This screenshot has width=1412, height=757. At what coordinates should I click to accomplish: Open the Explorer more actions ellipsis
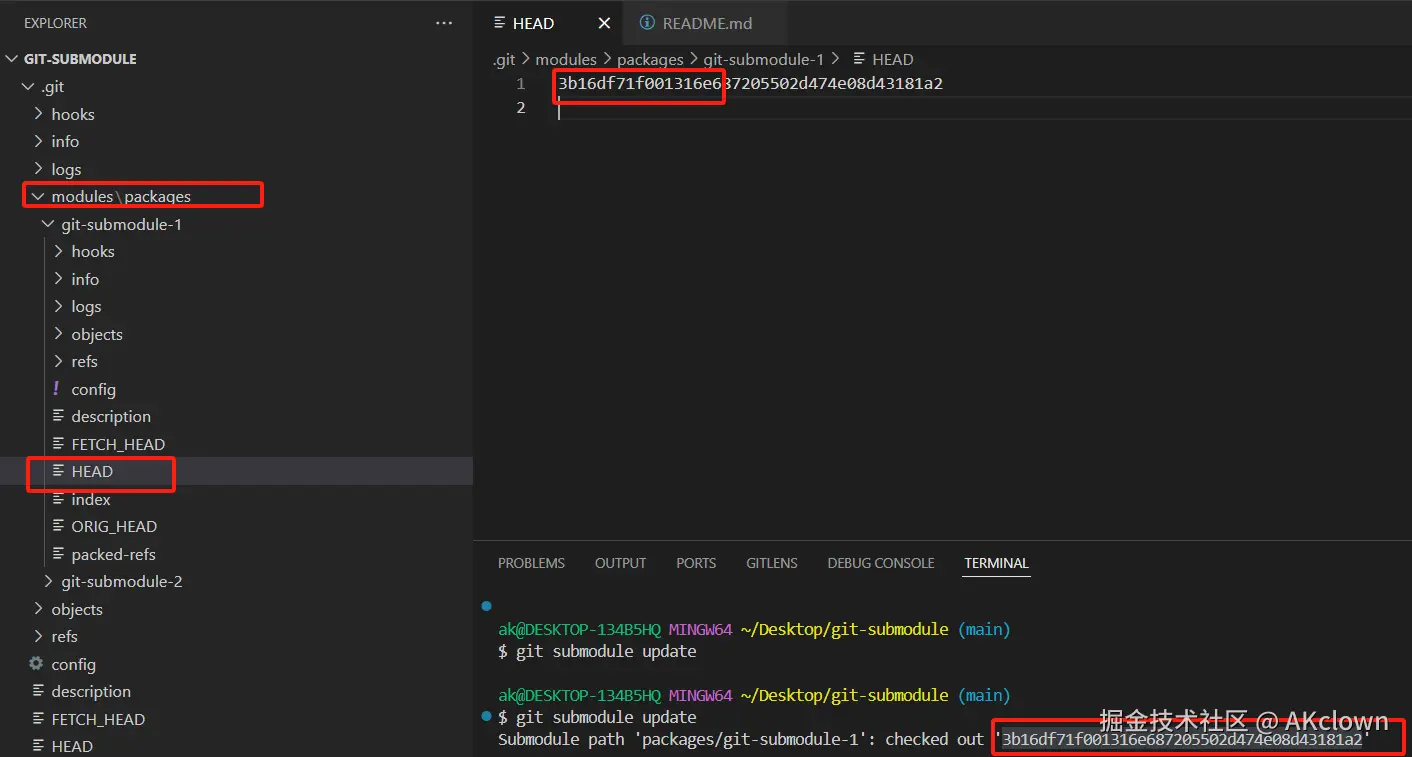444,23
